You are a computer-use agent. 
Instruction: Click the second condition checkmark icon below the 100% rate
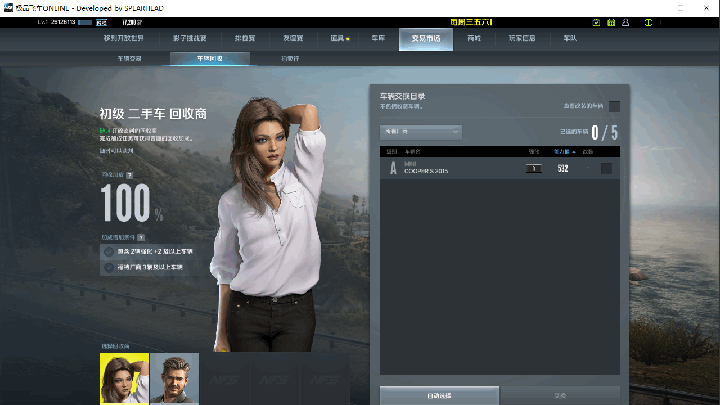tap(109, 267)
